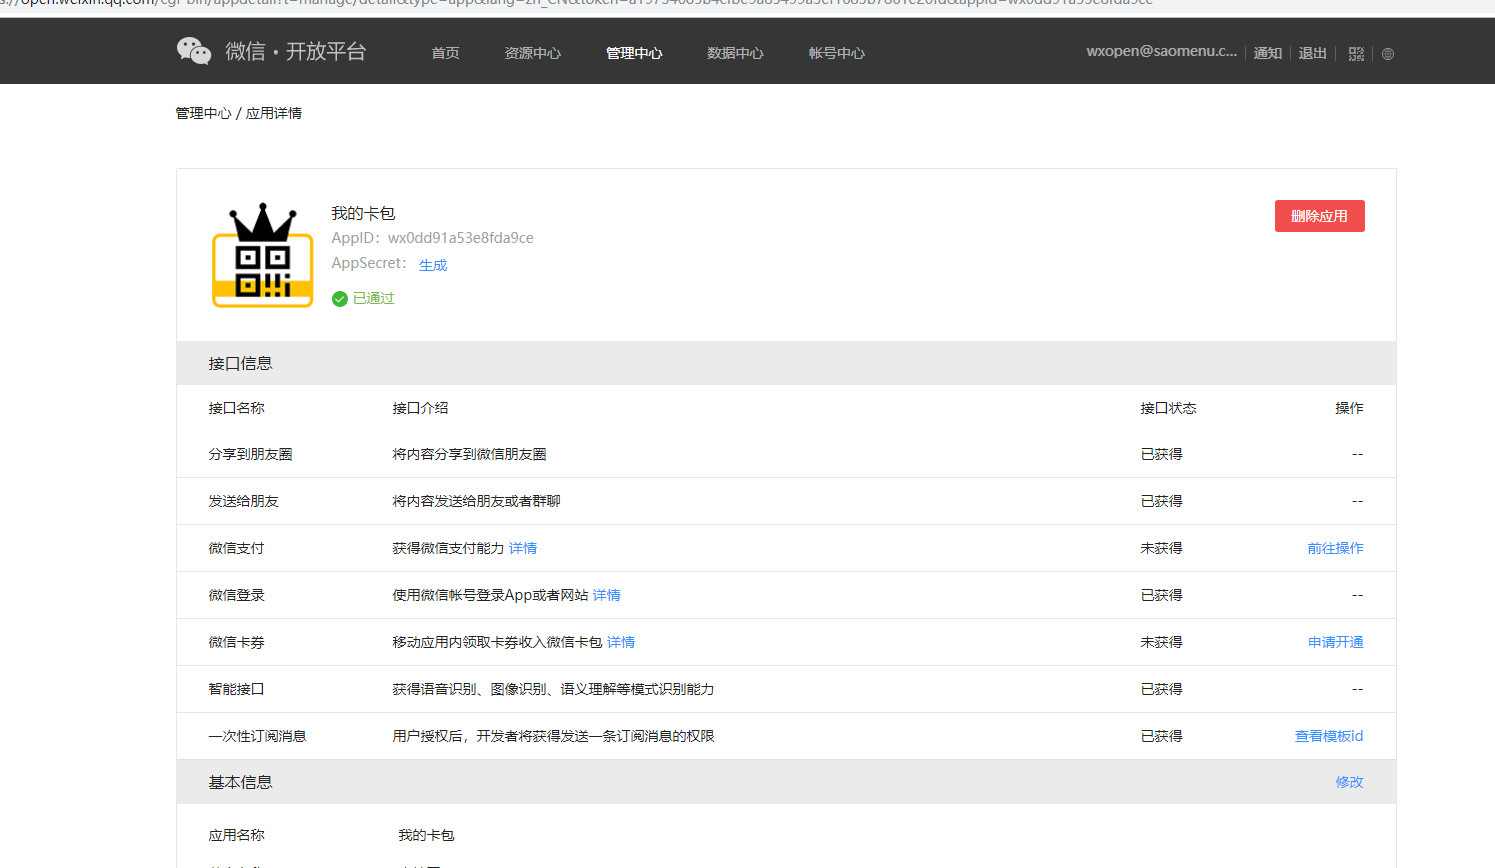Click 管理中心 in the breadcrumb
Image resolution: width=1495 pixels, height=868 pixels.
pyautogui.click(x=203, y=113)
